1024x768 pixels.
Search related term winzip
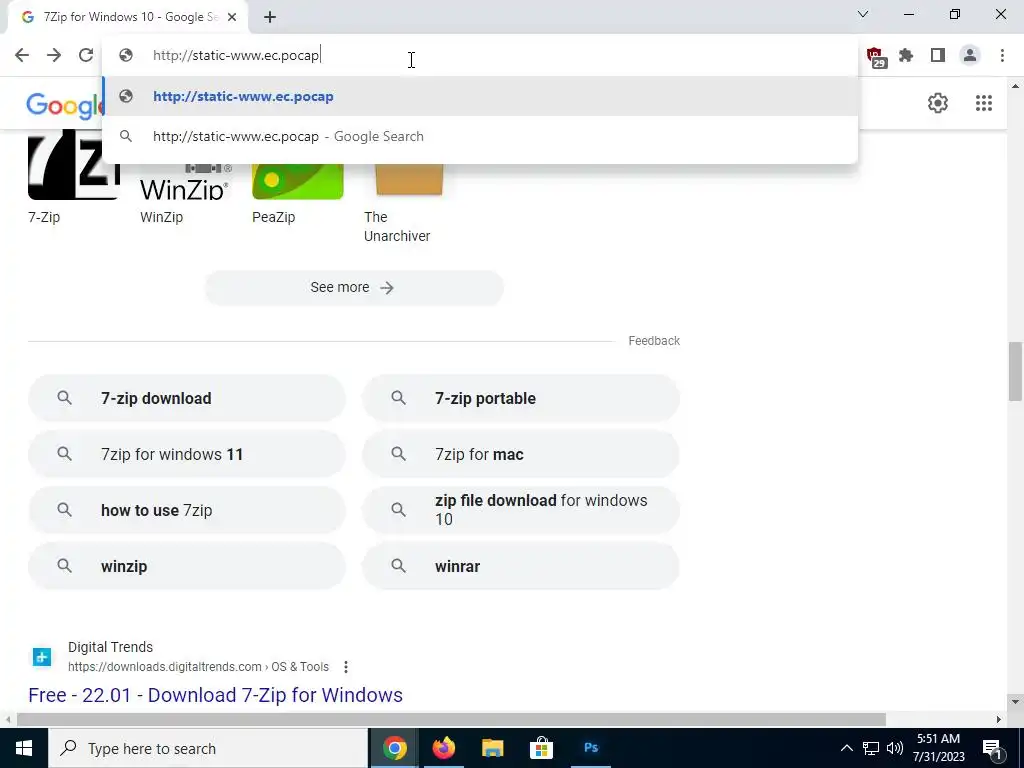click(x=186, y=566)
